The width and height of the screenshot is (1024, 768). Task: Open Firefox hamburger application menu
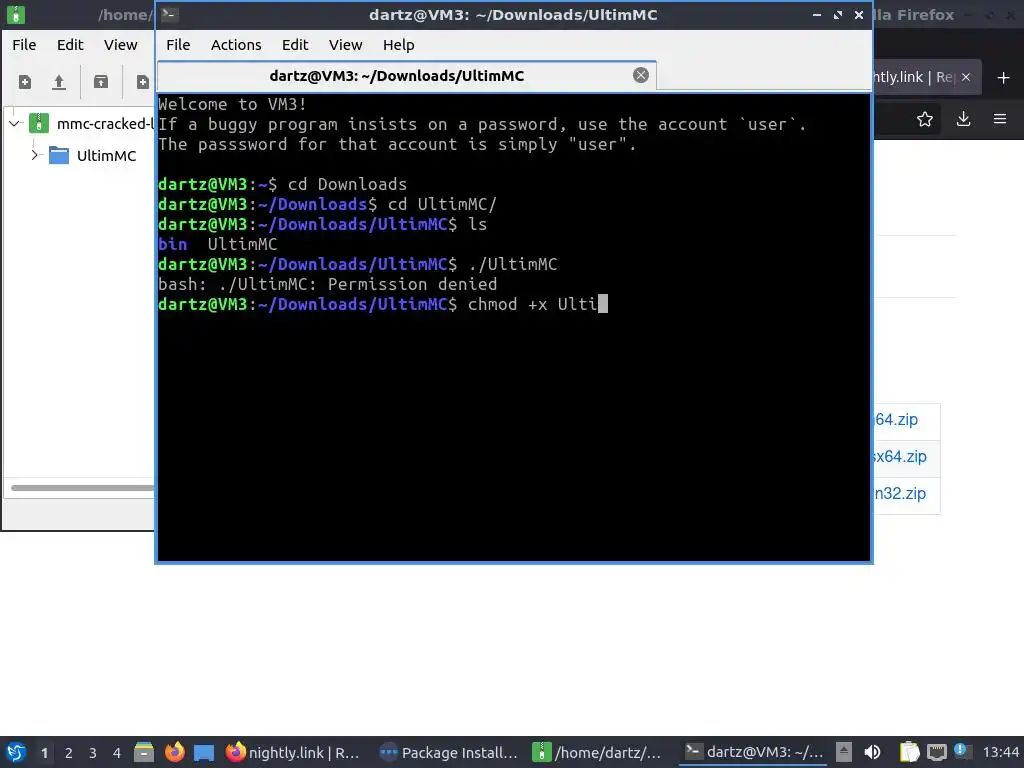click(x=1000, y=119)
